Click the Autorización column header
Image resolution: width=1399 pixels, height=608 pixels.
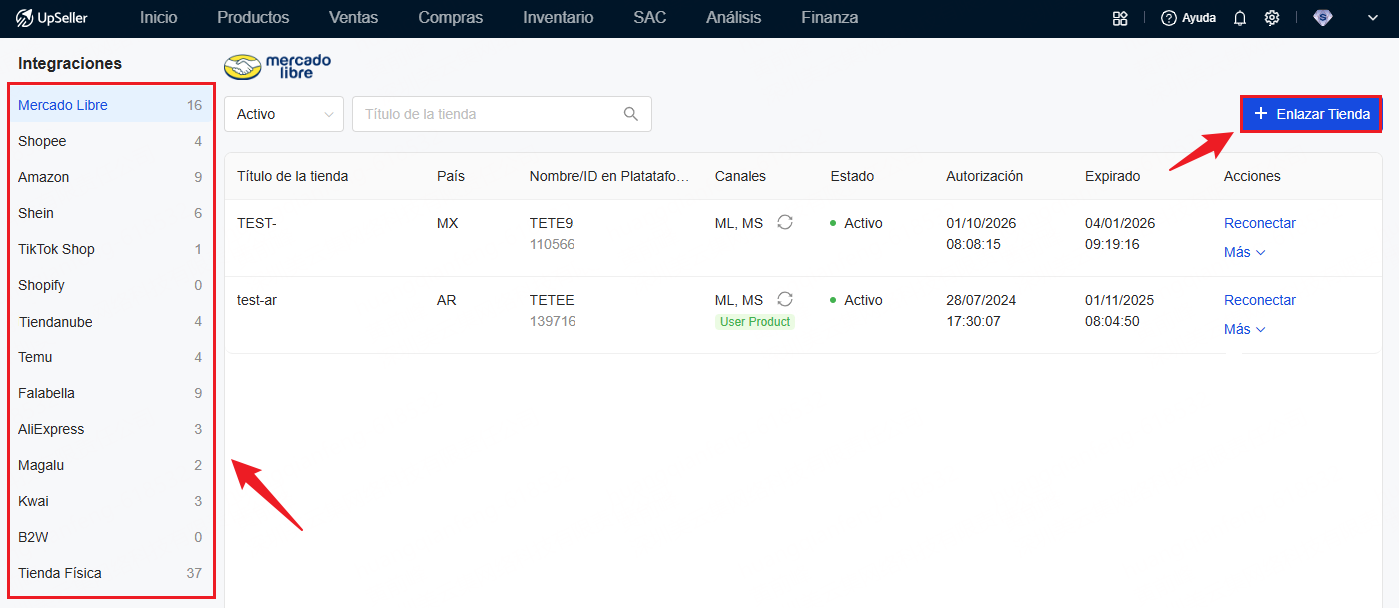tap(985, 176)
